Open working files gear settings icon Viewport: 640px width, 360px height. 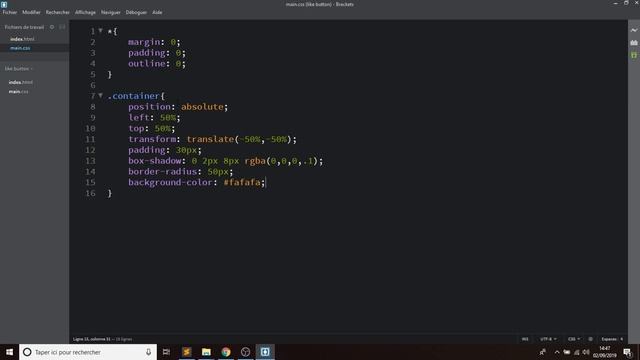[x=52, y=27]
